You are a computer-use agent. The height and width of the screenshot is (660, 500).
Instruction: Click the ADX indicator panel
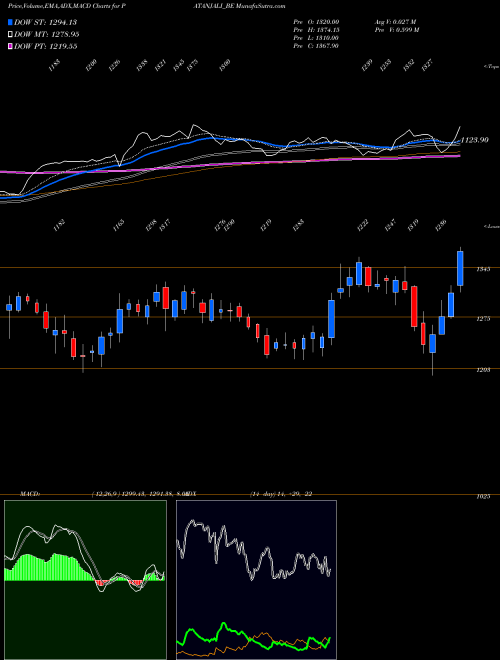256,580
